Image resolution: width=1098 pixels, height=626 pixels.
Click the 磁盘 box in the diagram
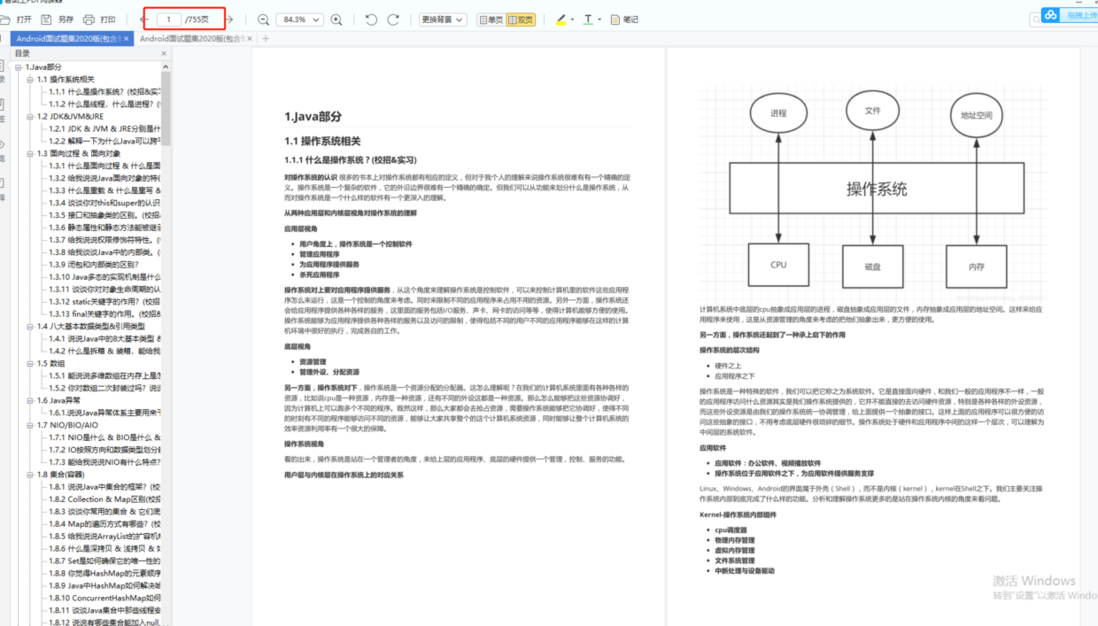[873, 266]
